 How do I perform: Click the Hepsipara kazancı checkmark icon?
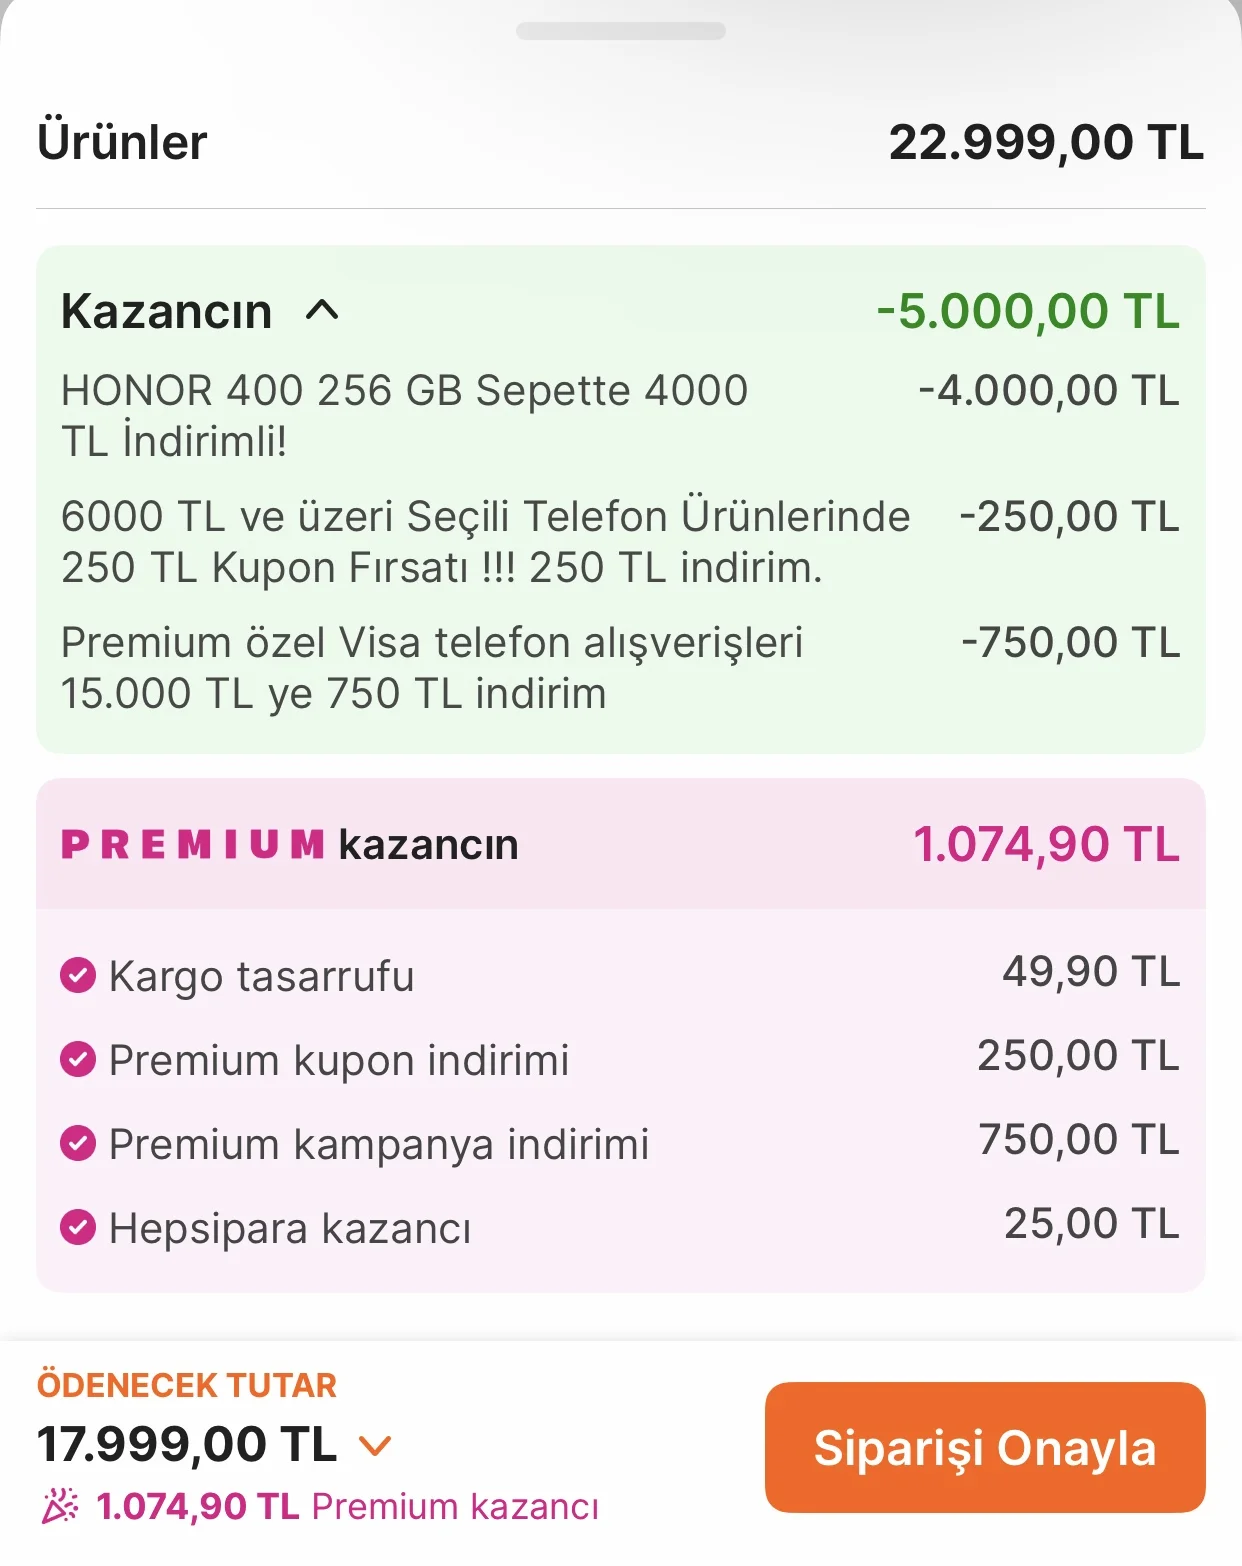(x=78, y=1227)
